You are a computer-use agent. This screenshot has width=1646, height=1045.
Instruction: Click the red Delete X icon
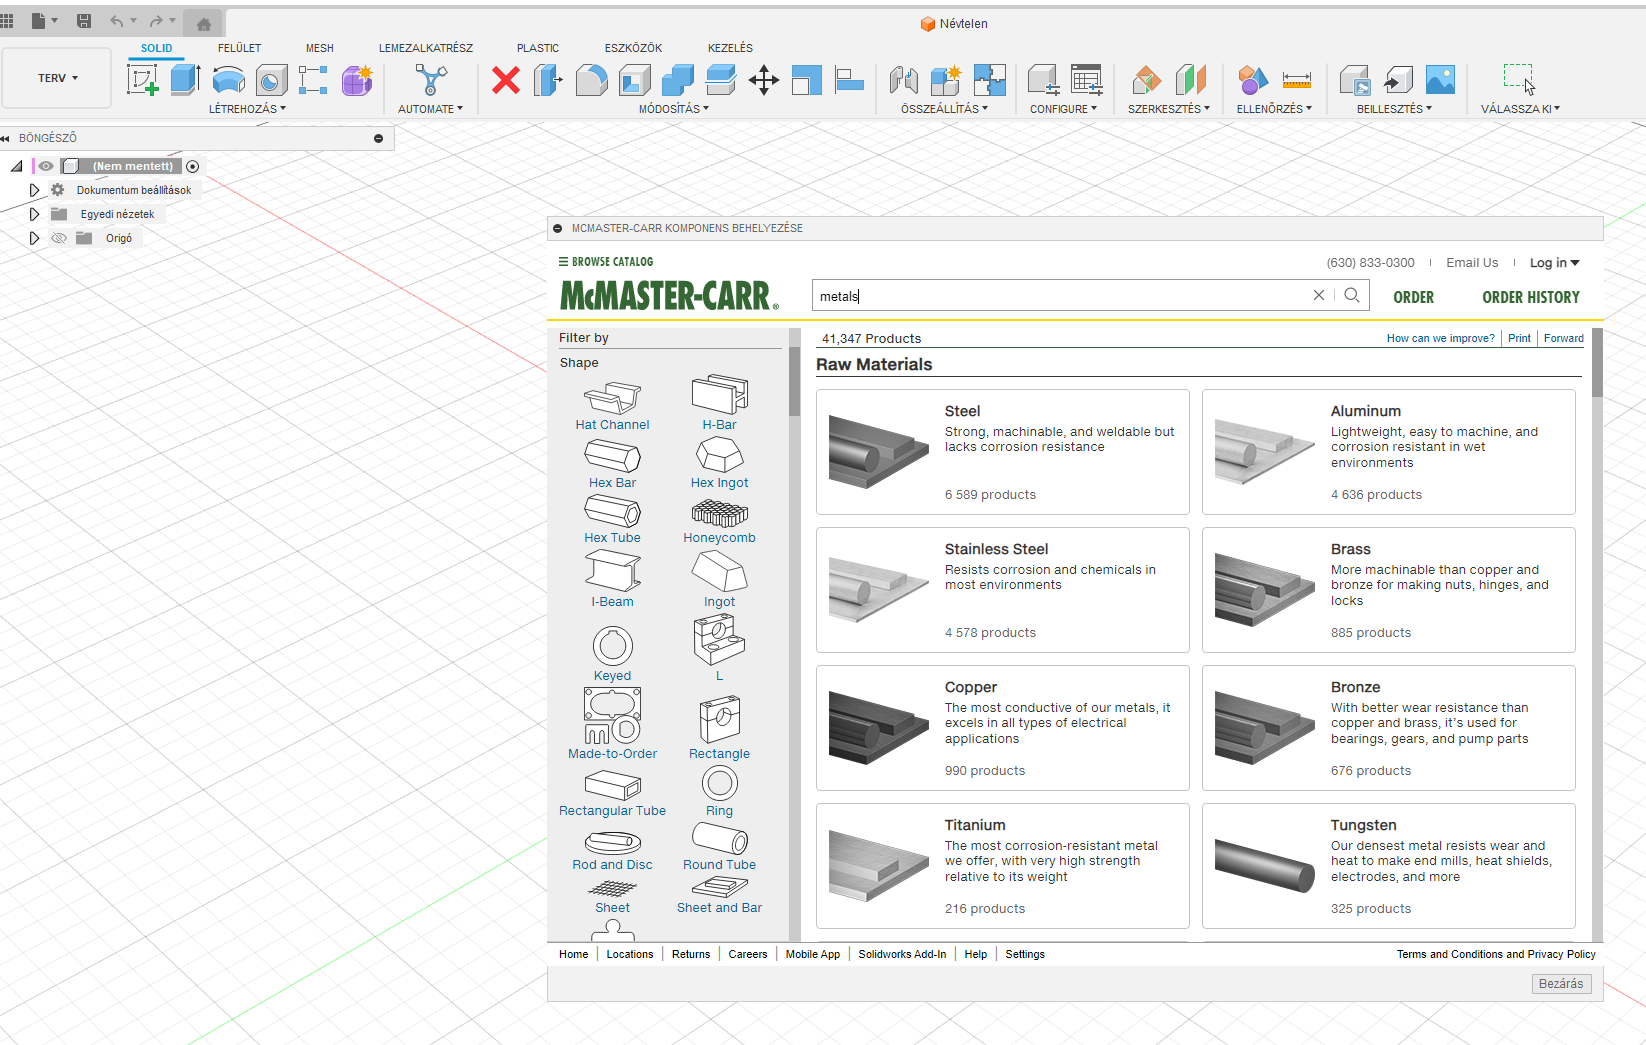(x=506, y=80)
